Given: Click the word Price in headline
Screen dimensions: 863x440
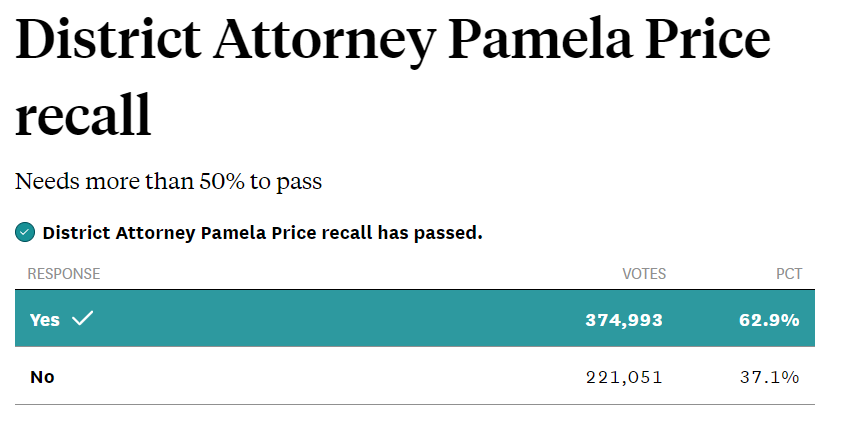Looking at the screenshot, I should [708, 40].
